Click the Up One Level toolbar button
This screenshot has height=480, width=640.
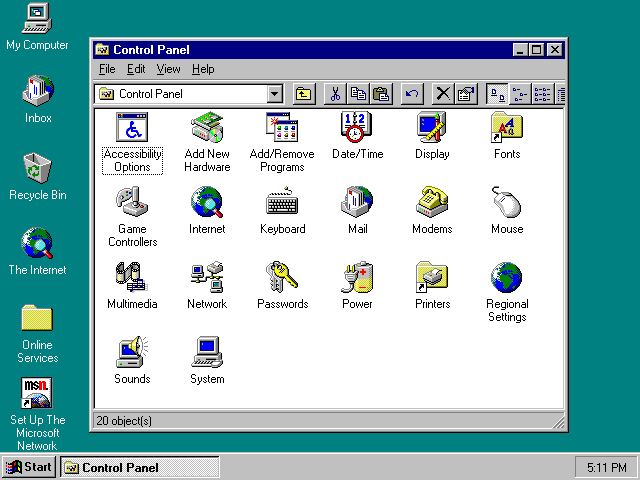(x=303, y=94)
